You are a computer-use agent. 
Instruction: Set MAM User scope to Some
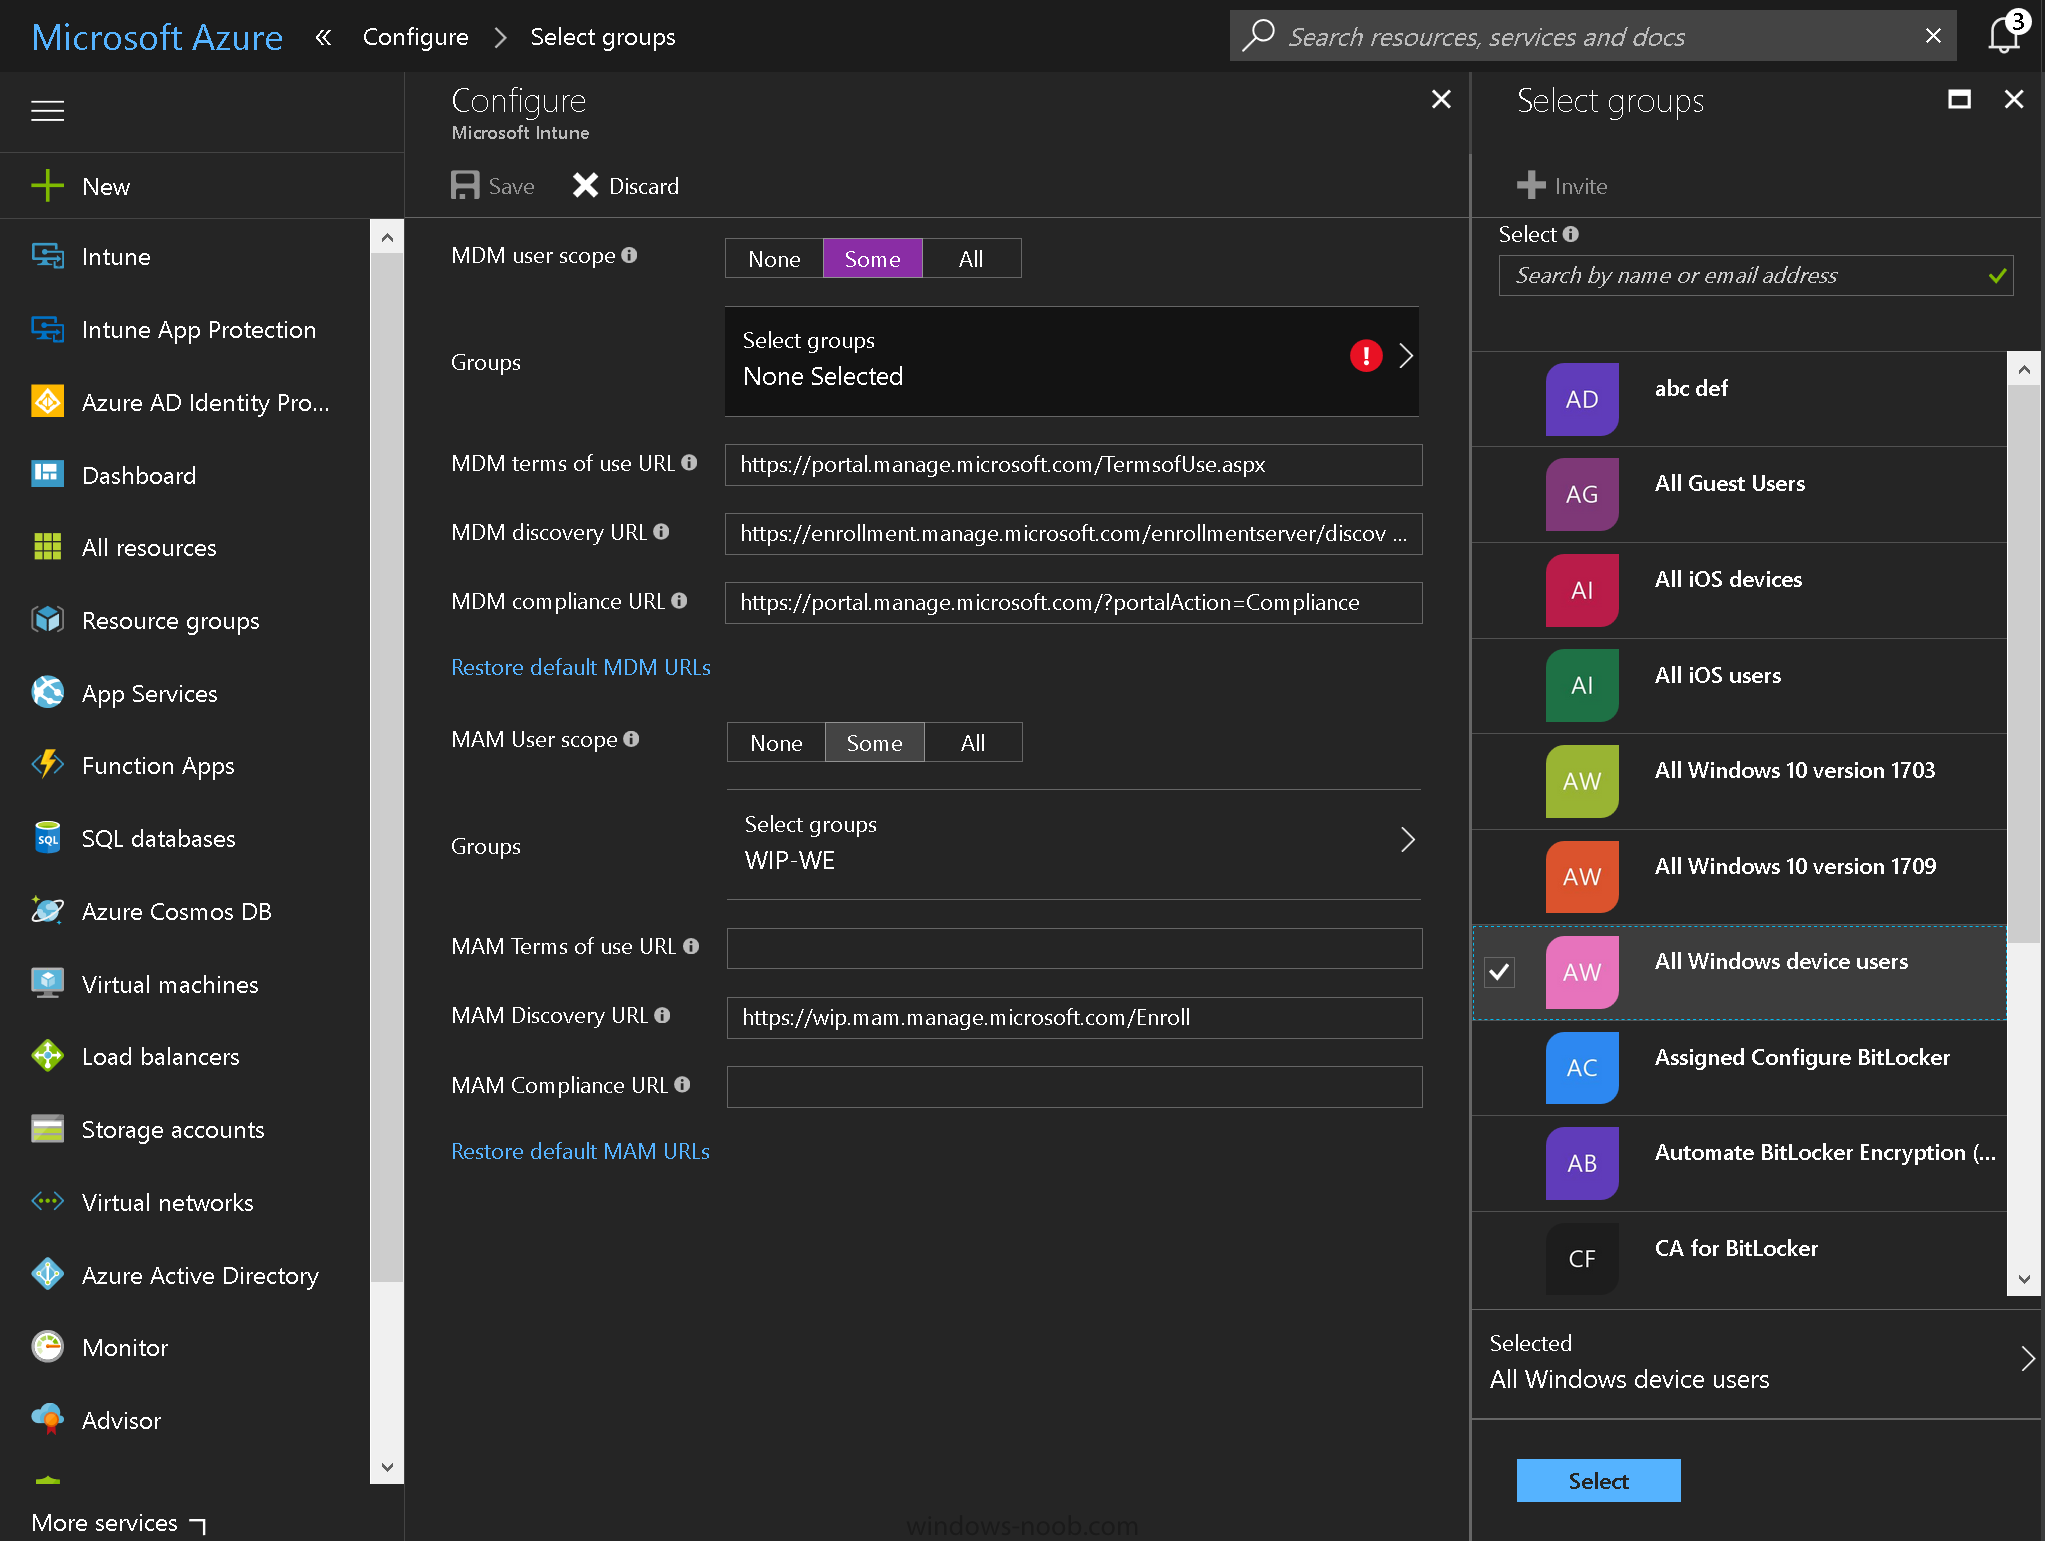[874, 743]
